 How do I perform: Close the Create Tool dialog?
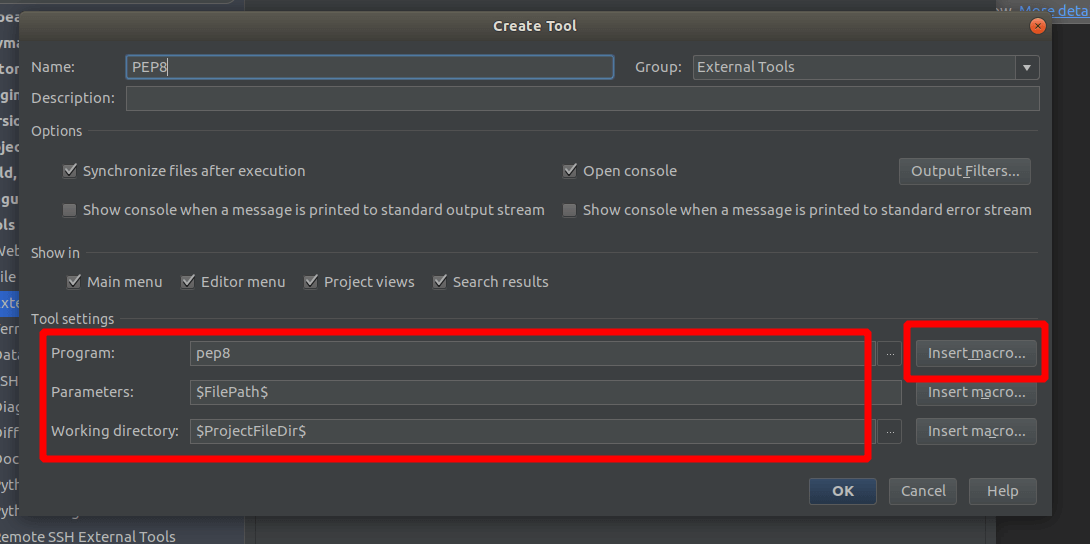[x=1037, y=26]
